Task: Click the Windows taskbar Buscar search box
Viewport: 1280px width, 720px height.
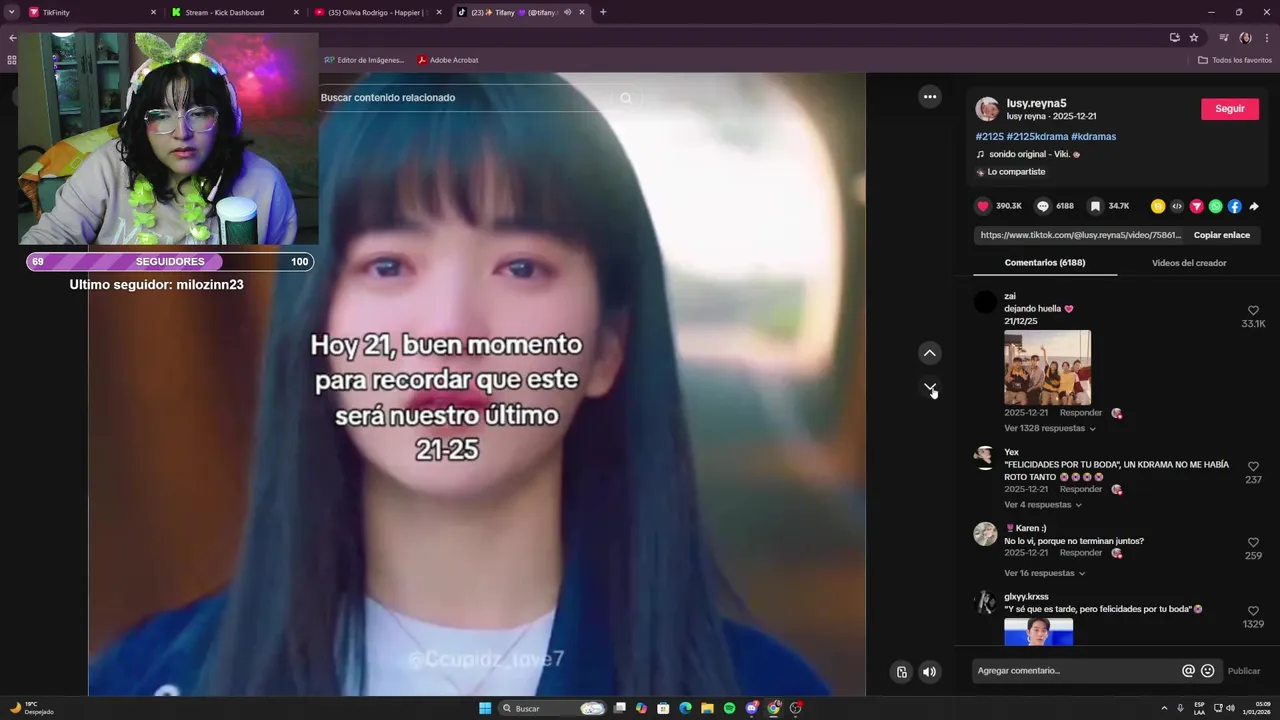Action: pyautogui.click(x=552, y=708)
